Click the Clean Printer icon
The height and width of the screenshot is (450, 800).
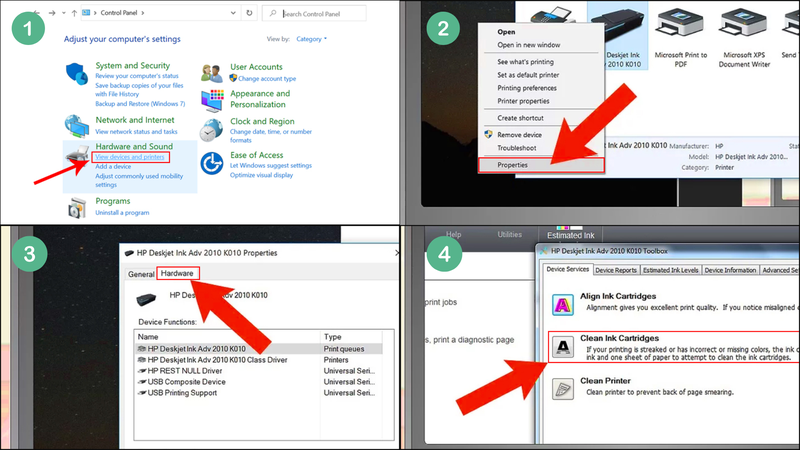tap(563, 389)
